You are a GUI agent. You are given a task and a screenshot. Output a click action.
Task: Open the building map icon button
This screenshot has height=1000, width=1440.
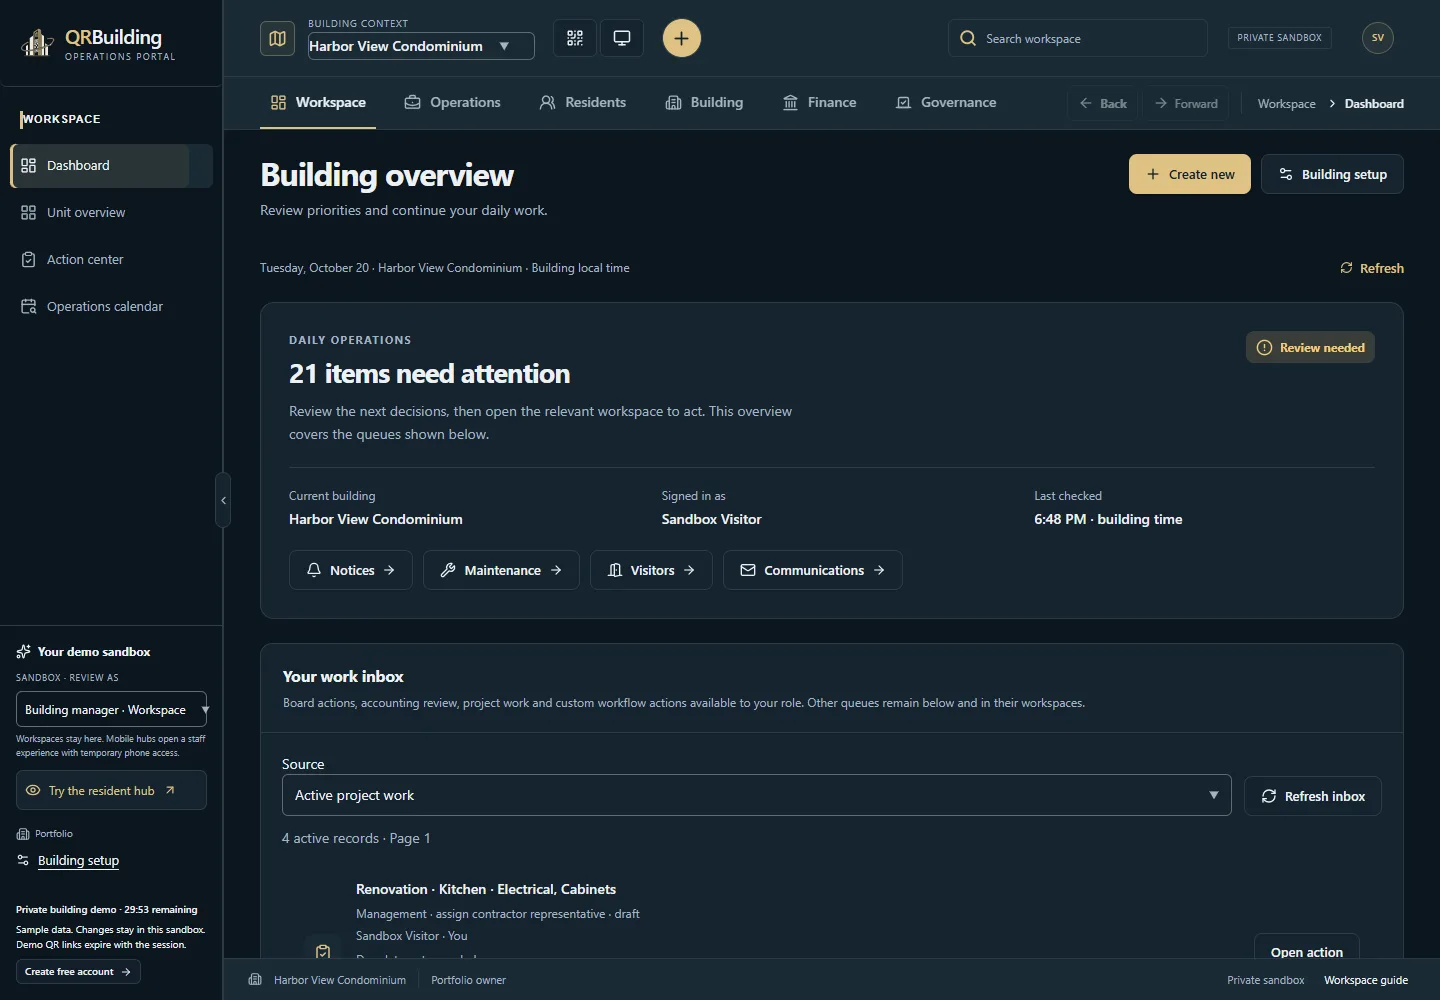[x=277, y=39]
